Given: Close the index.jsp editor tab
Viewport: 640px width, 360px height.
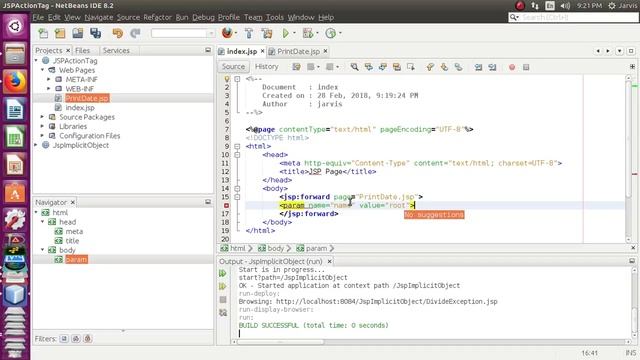Looking at the screenshot, I should tap(262, 51).
